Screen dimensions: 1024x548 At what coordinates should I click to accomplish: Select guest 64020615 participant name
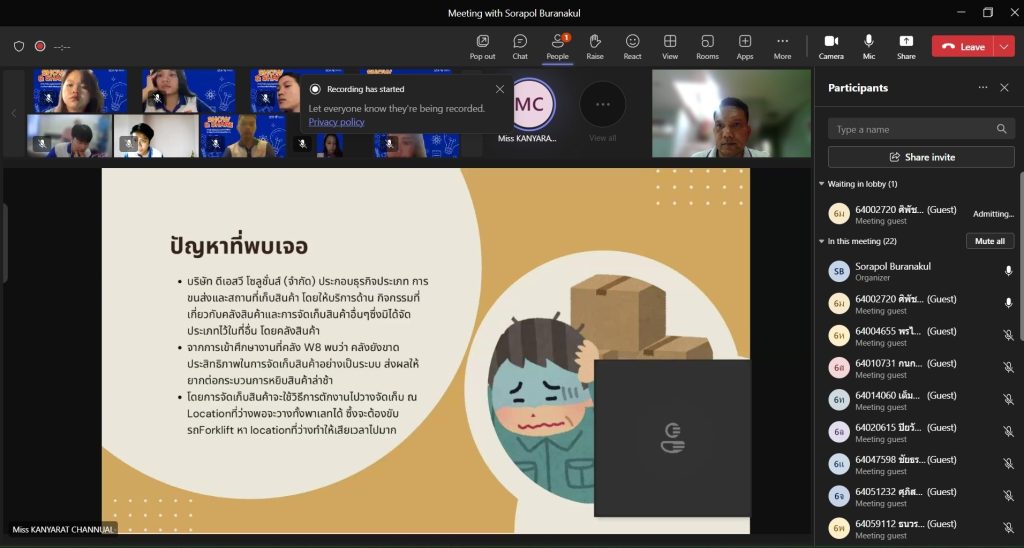coord(906,427)
